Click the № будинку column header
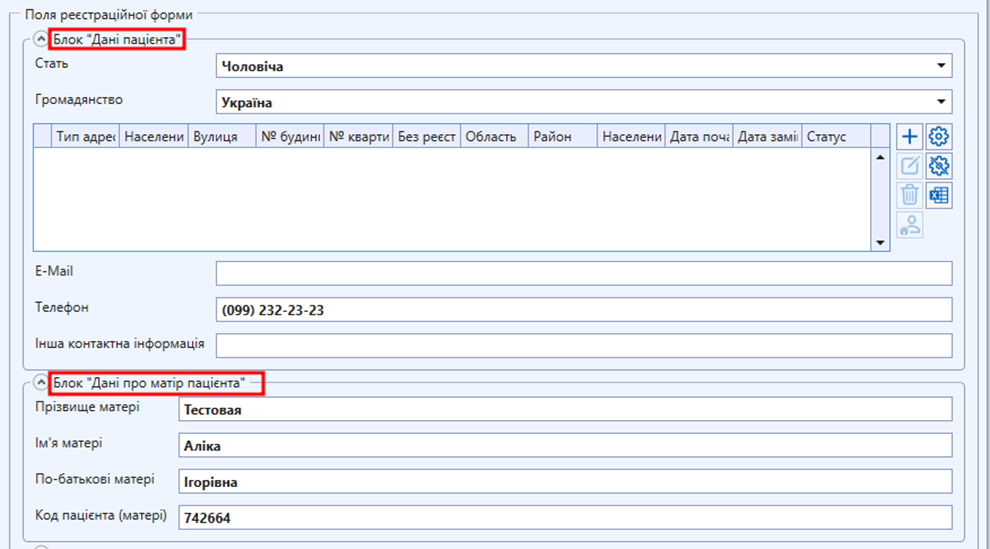The width and height of the screenshot is (990, 549). 290,136
